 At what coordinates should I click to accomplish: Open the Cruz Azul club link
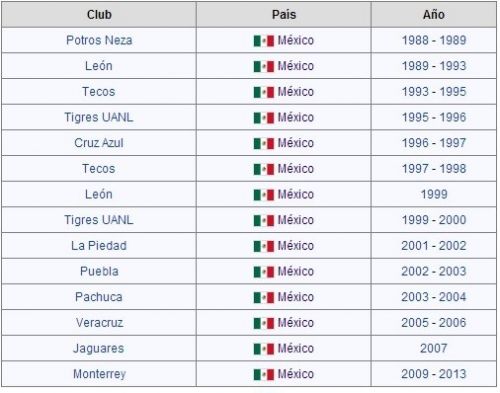[x=99, y=143]
